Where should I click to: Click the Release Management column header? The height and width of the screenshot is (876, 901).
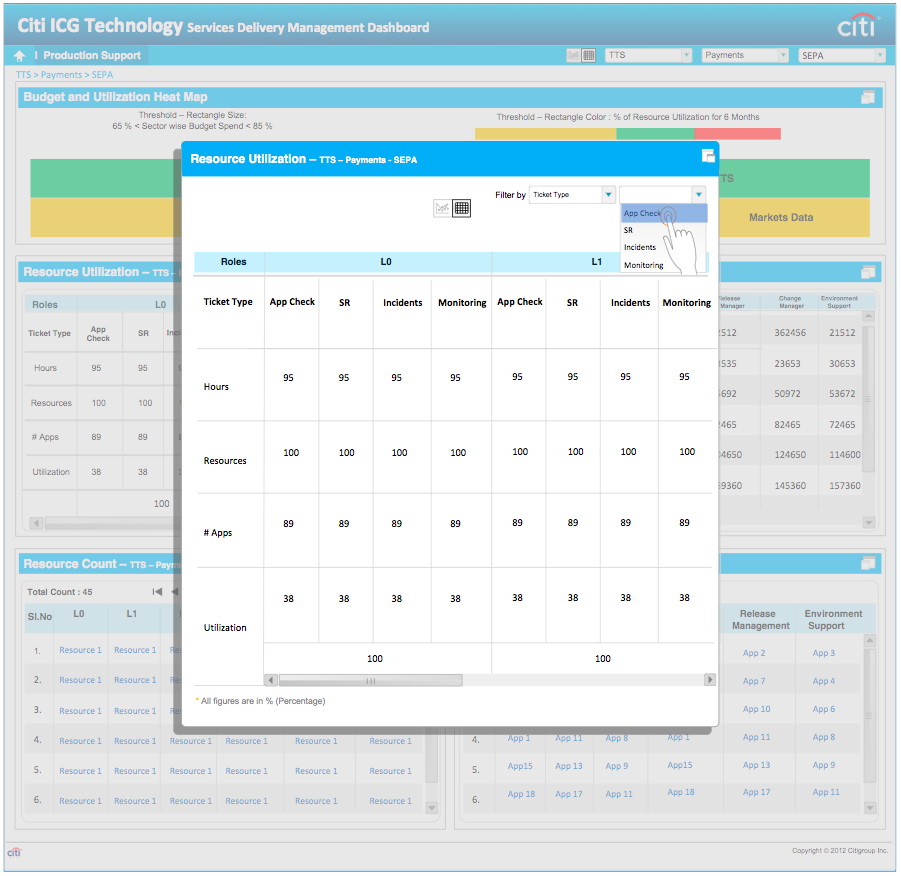coord(760,620)
